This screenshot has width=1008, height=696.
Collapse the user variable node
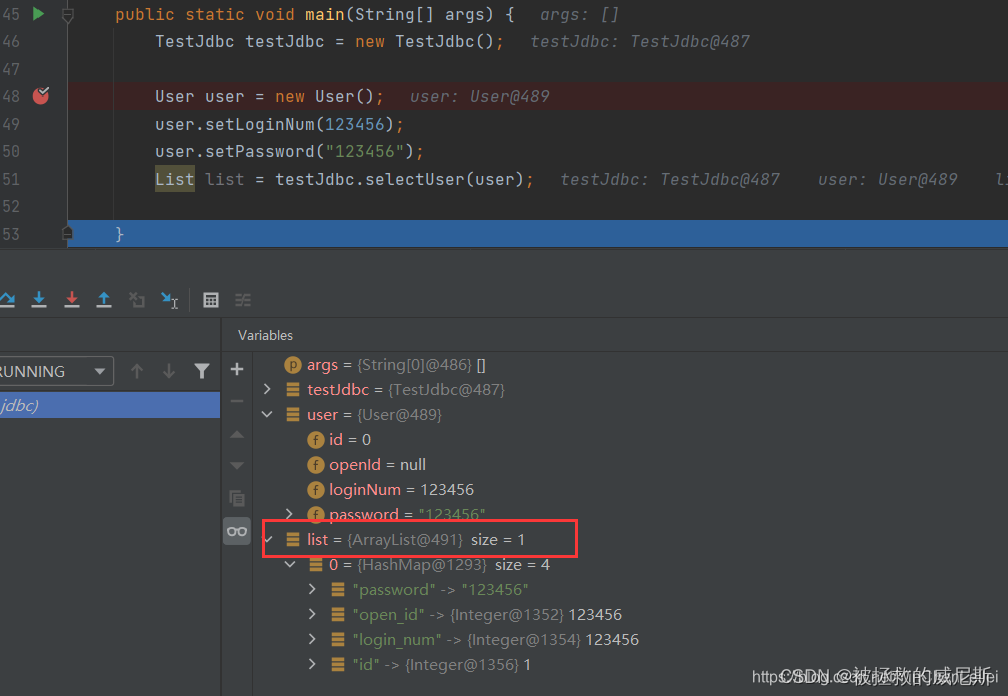click(268, 415)
